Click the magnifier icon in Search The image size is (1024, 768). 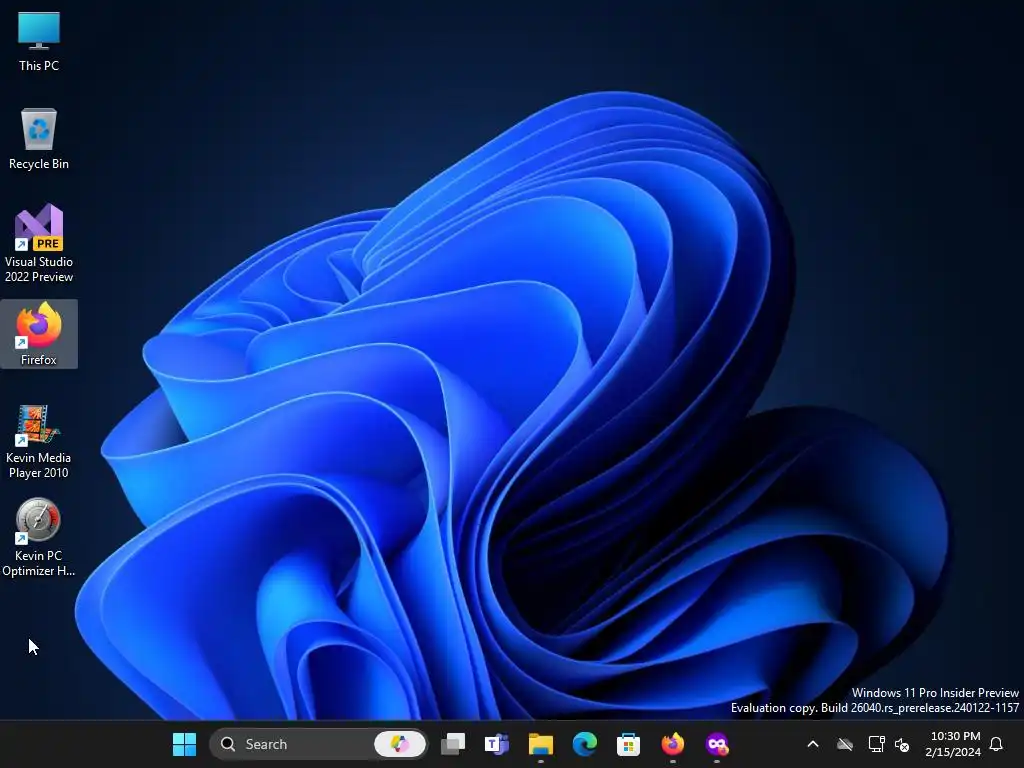(228, 744)
